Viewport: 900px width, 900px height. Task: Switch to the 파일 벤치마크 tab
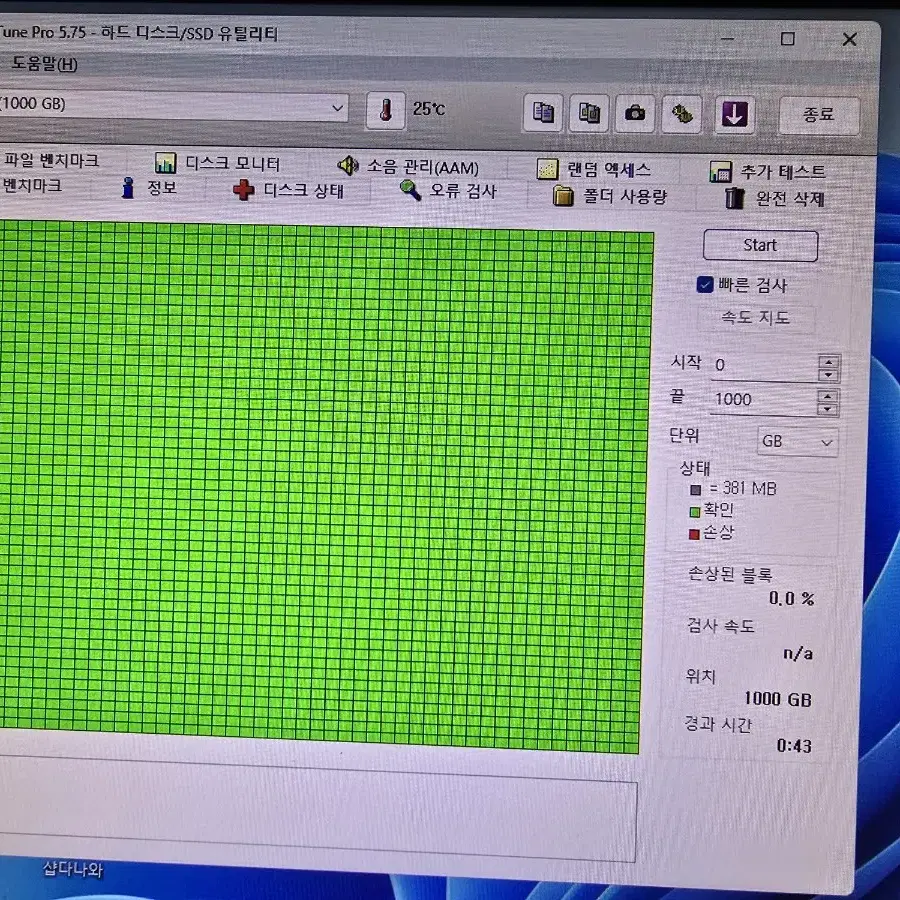click(51, 160)
